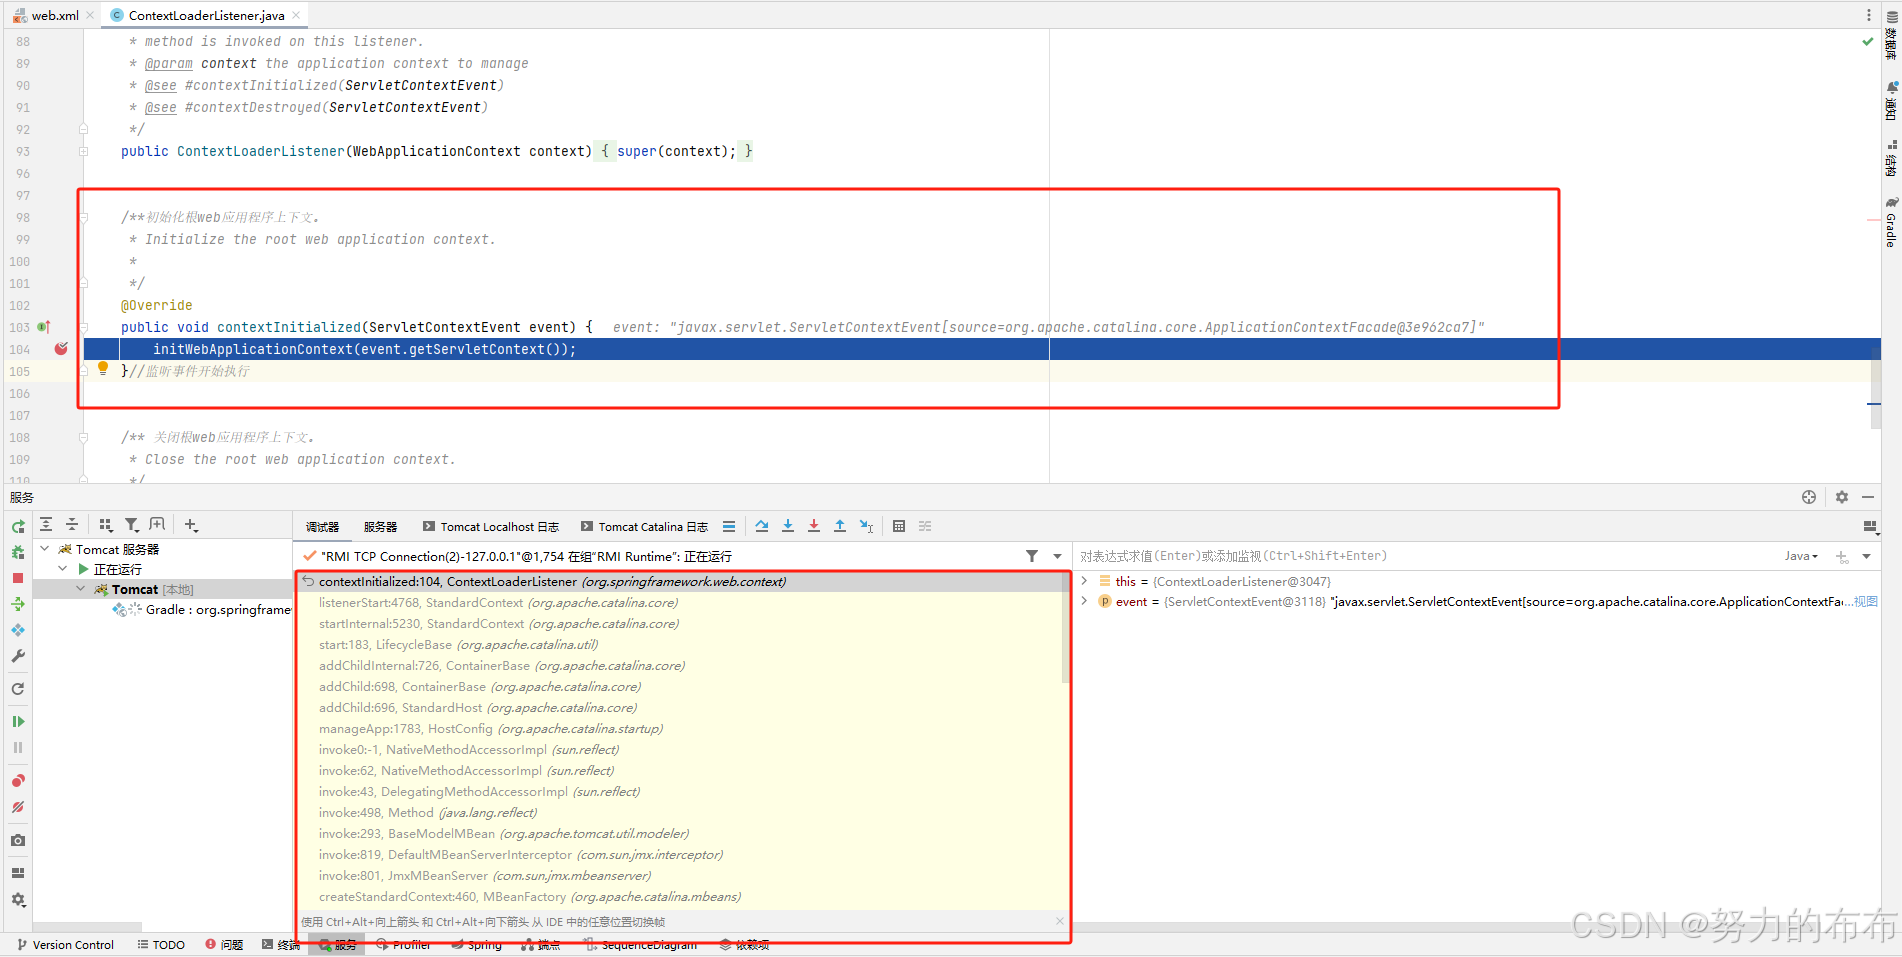
Task: Expand all services tree nodes icon
Action: (x=46, y=524)
